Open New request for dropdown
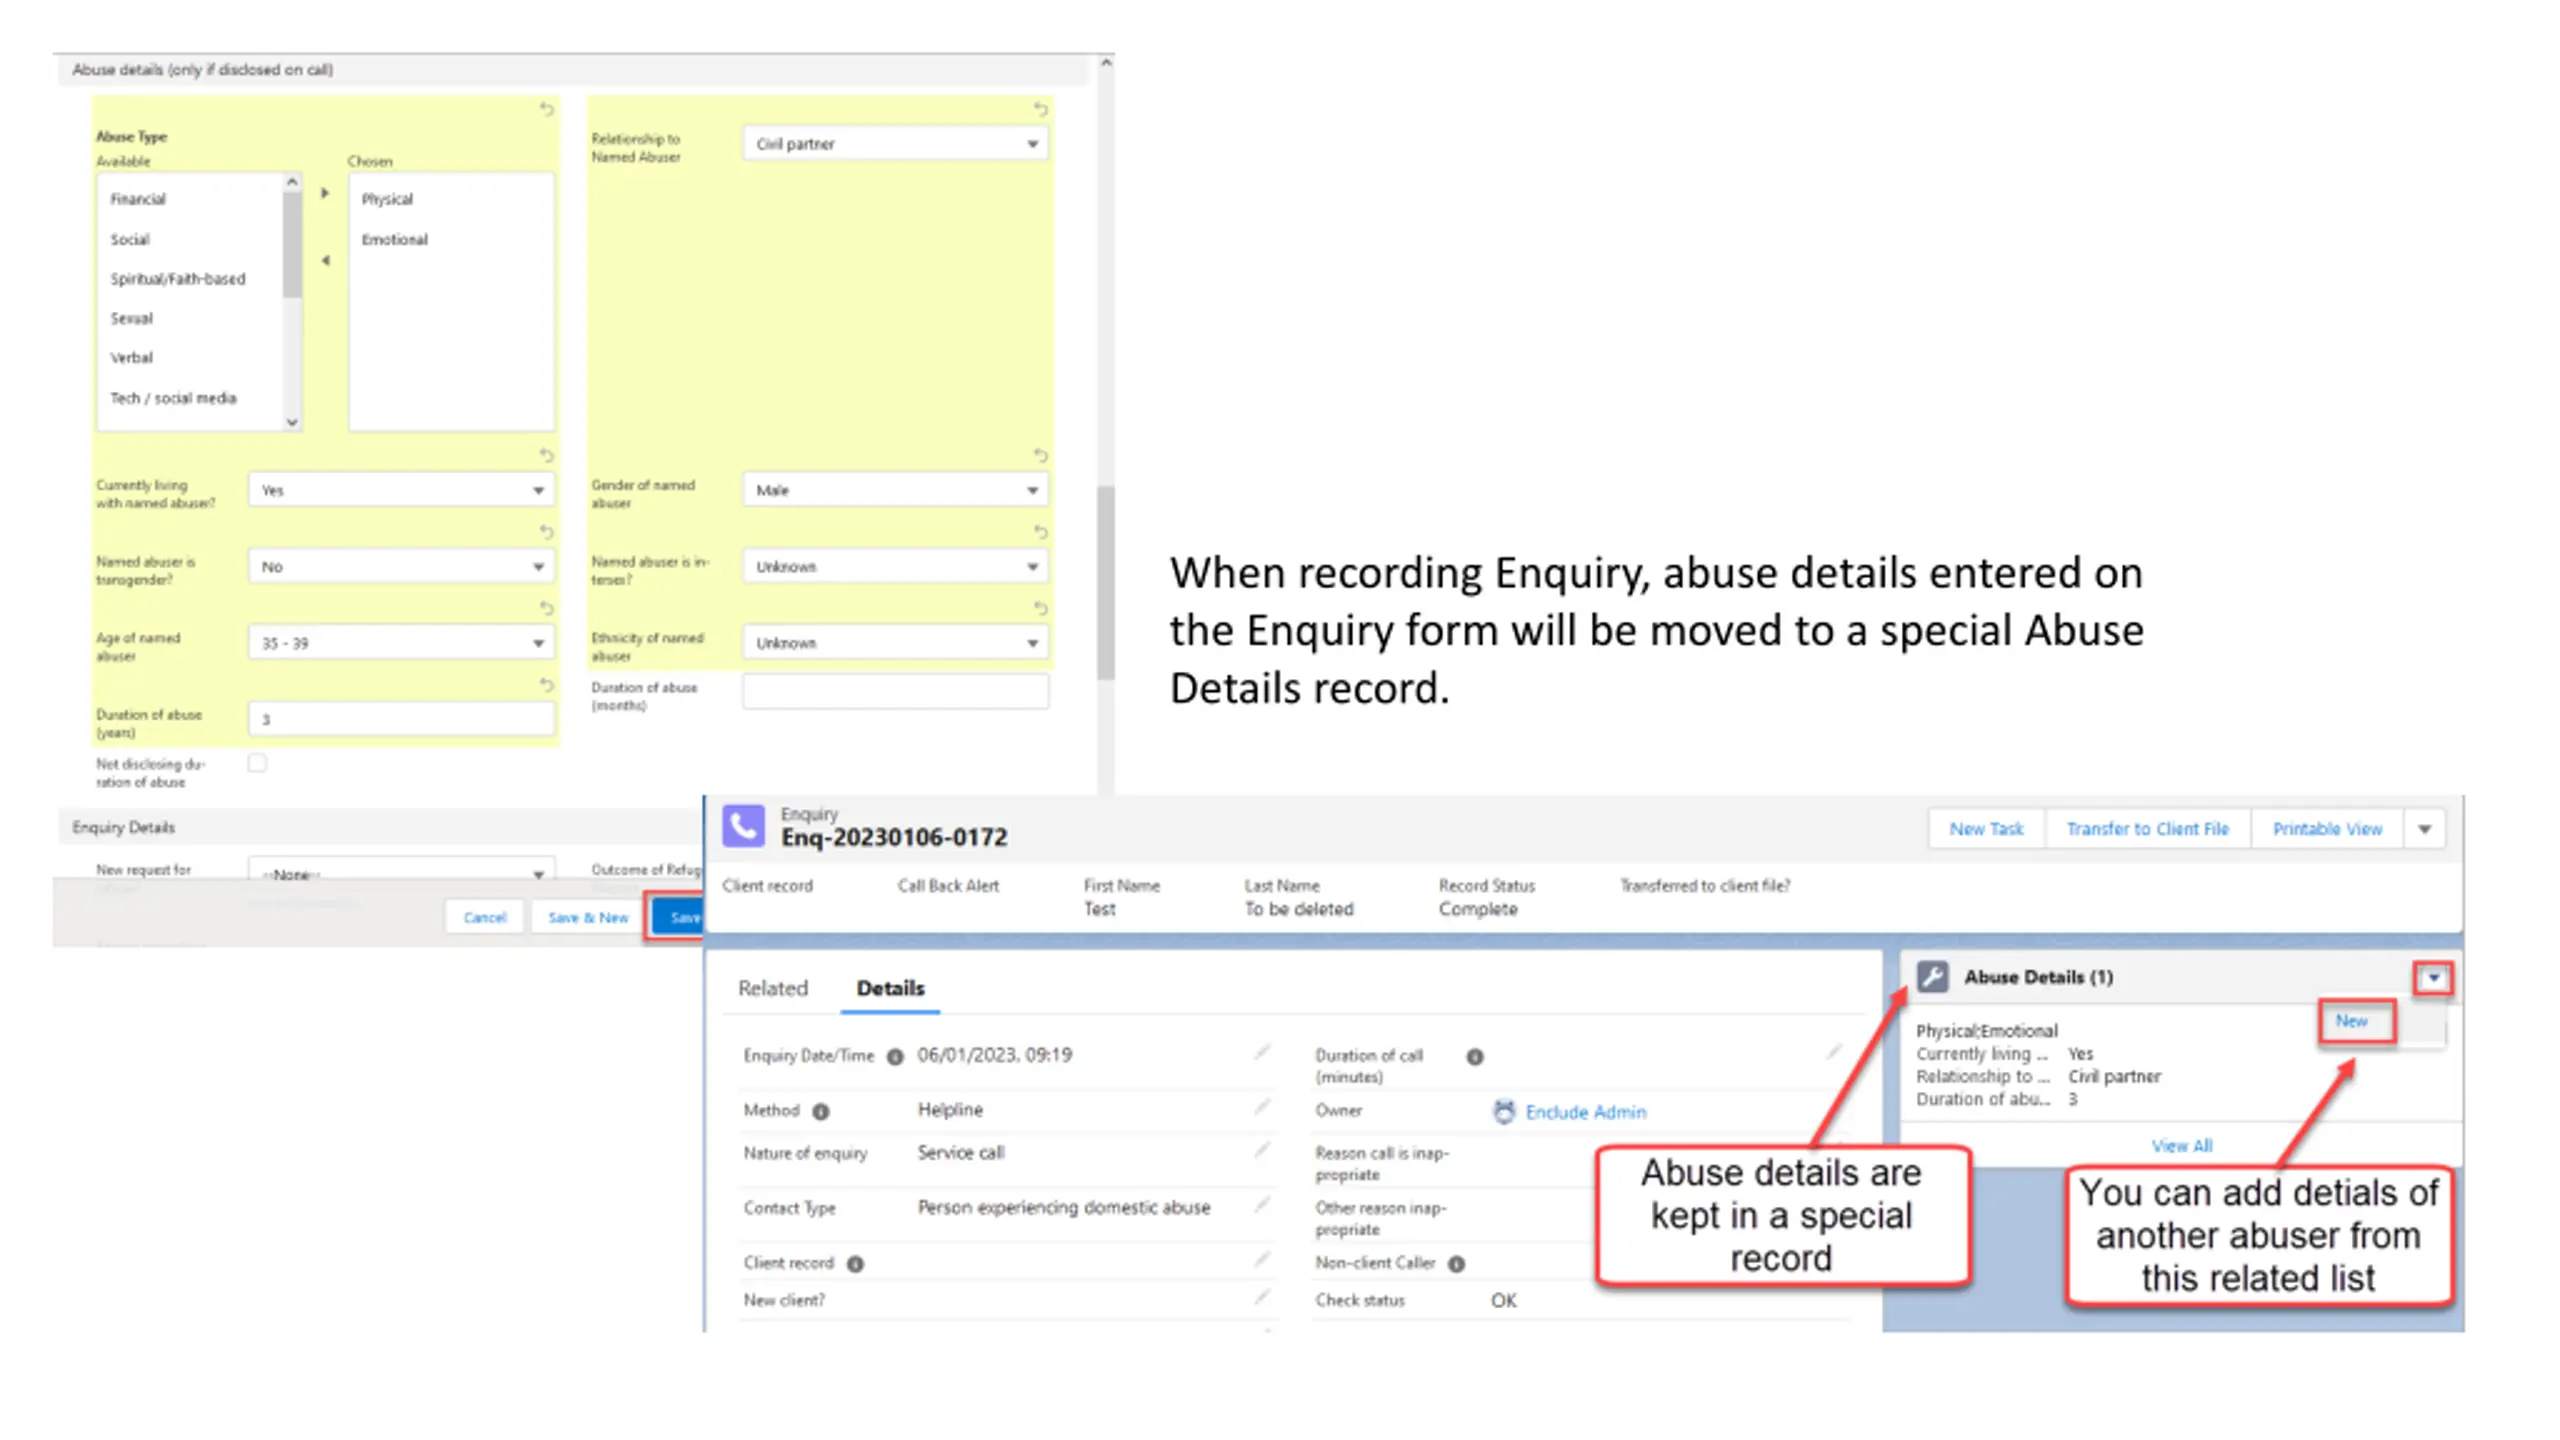Image resolution: width=2560 pixels, height=1440 pixels. [401, 870]
